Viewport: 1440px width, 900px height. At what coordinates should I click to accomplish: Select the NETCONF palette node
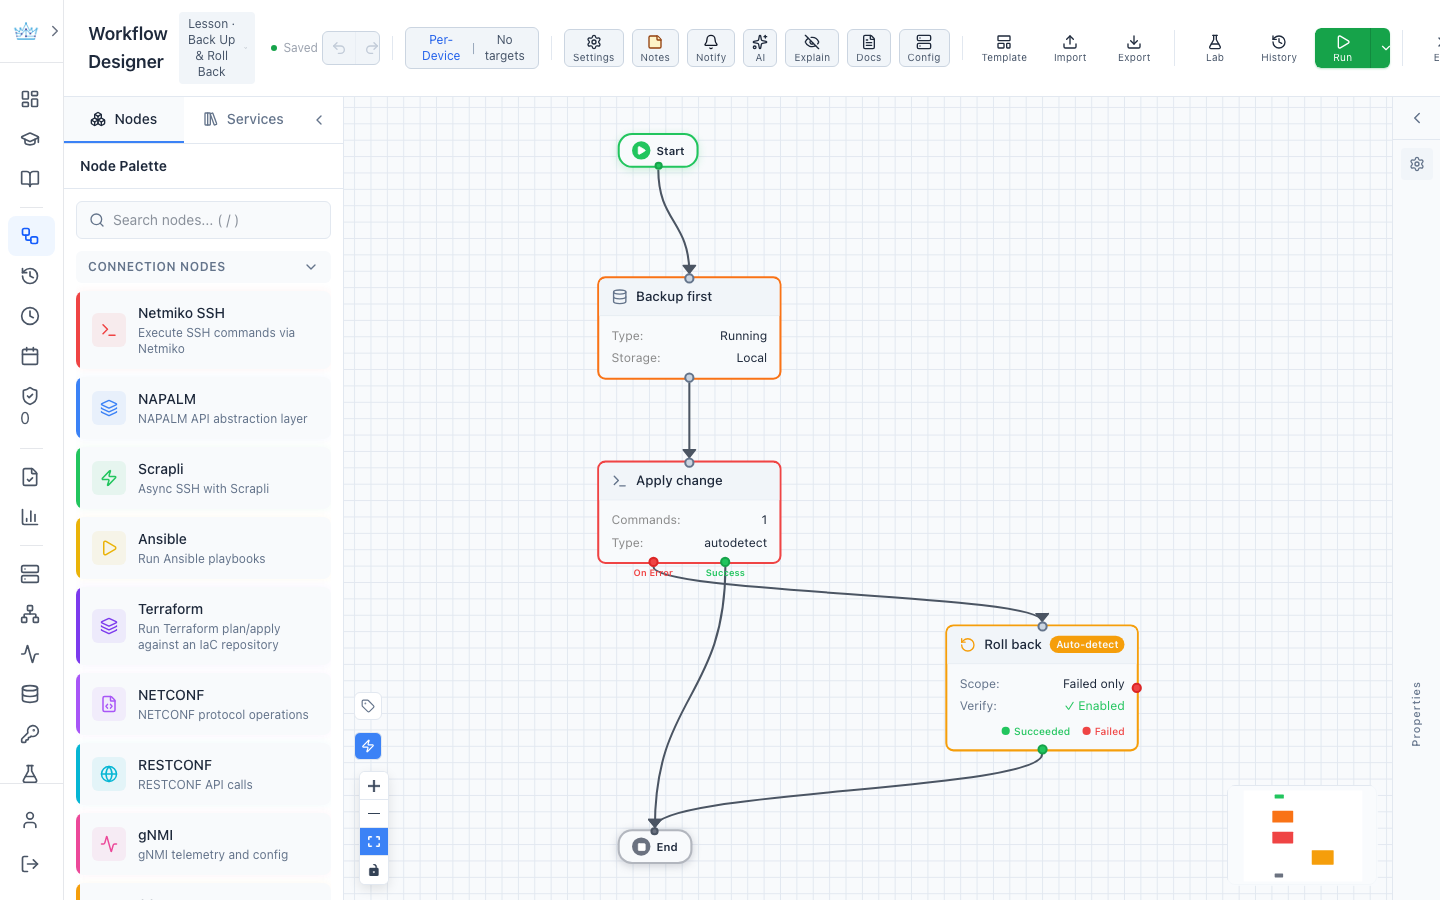click(x=204, y=704)
